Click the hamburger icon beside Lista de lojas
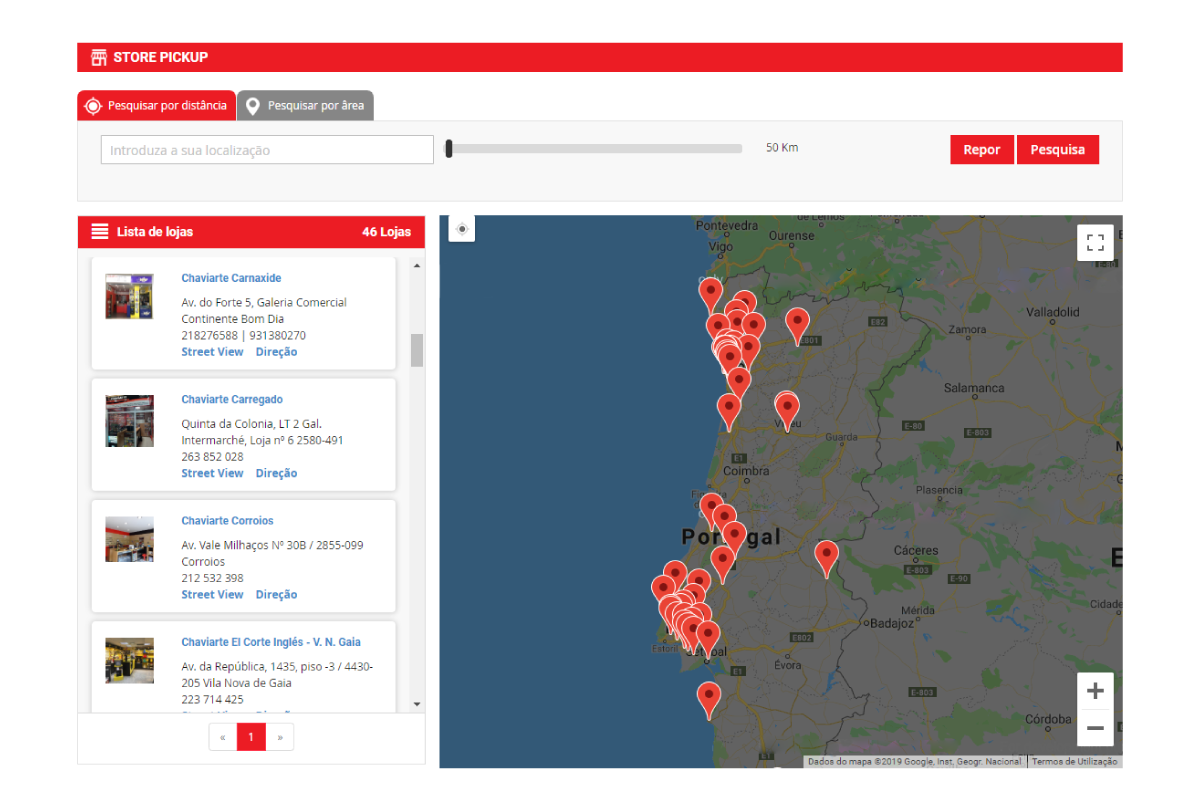1200x800 pixels. tap(100, 232)
